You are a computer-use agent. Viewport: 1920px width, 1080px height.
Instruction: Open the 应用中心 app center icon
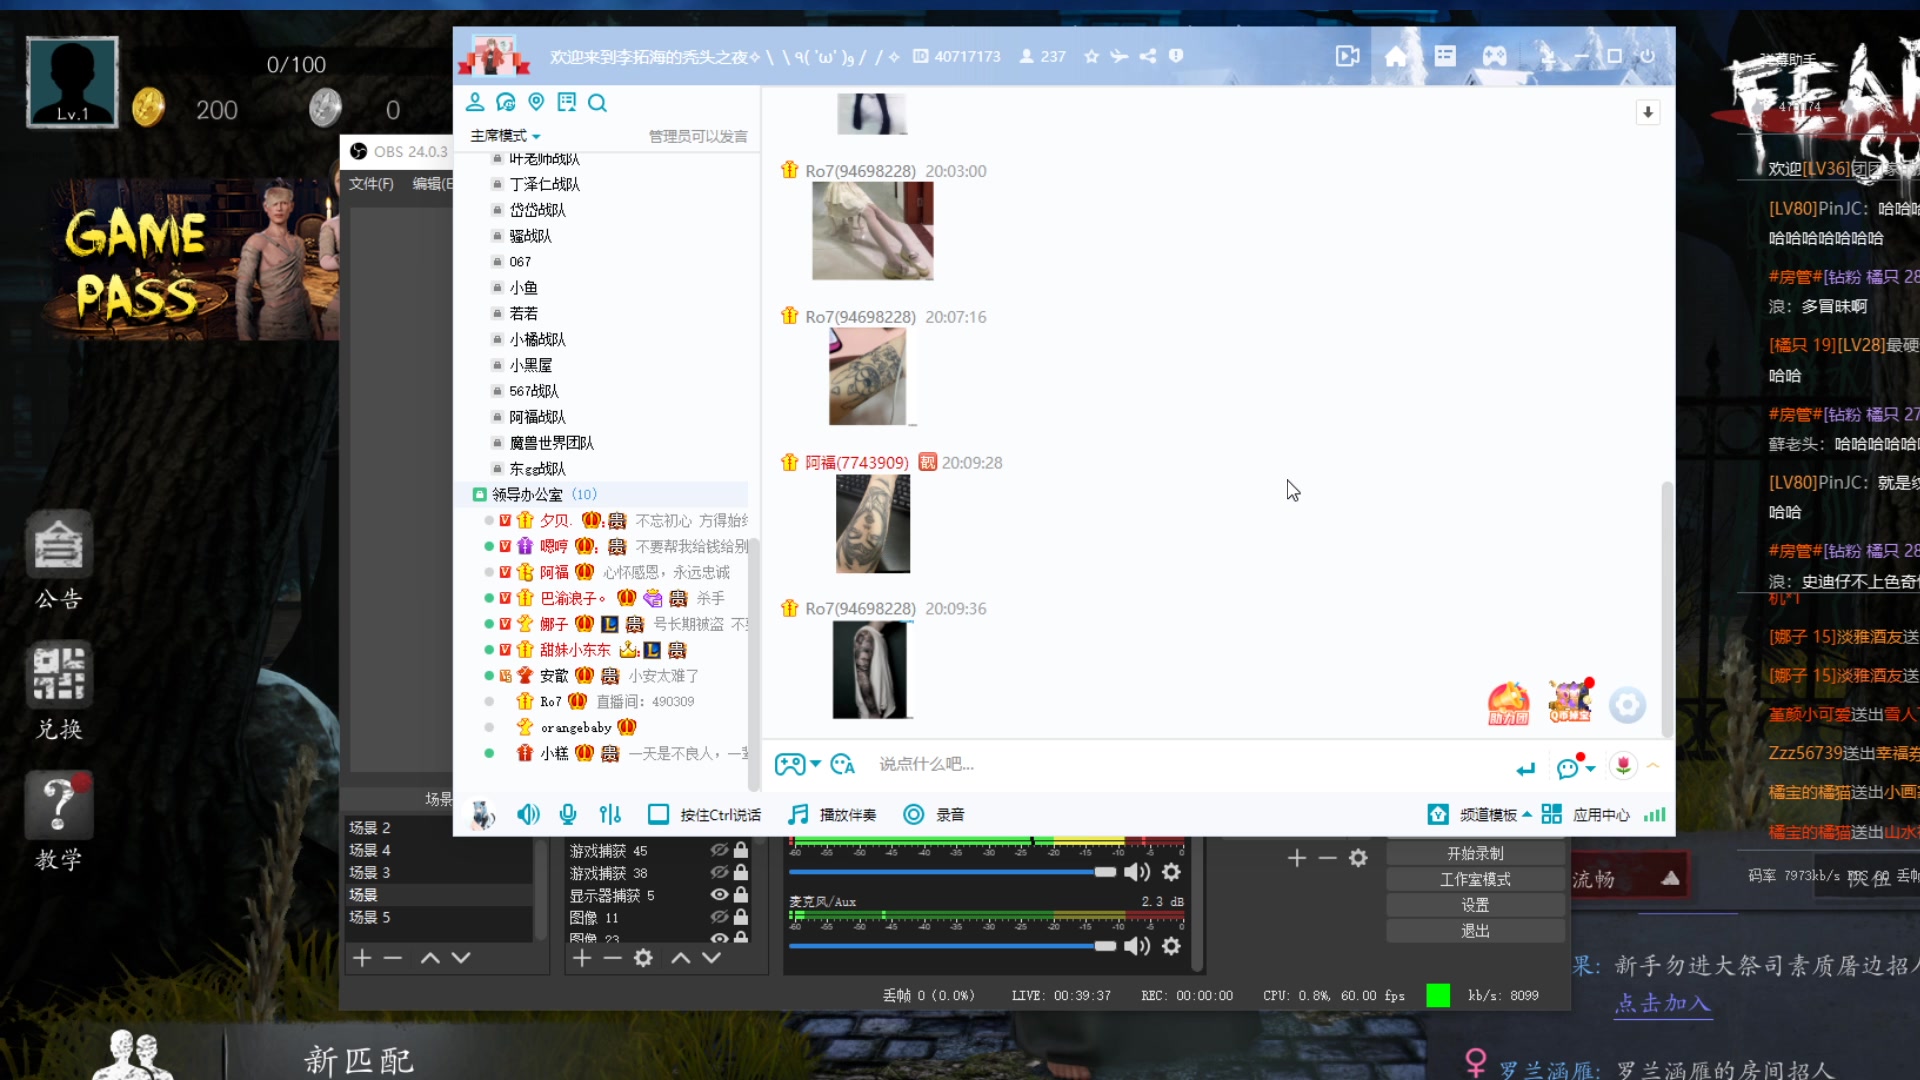point(1551,814)
